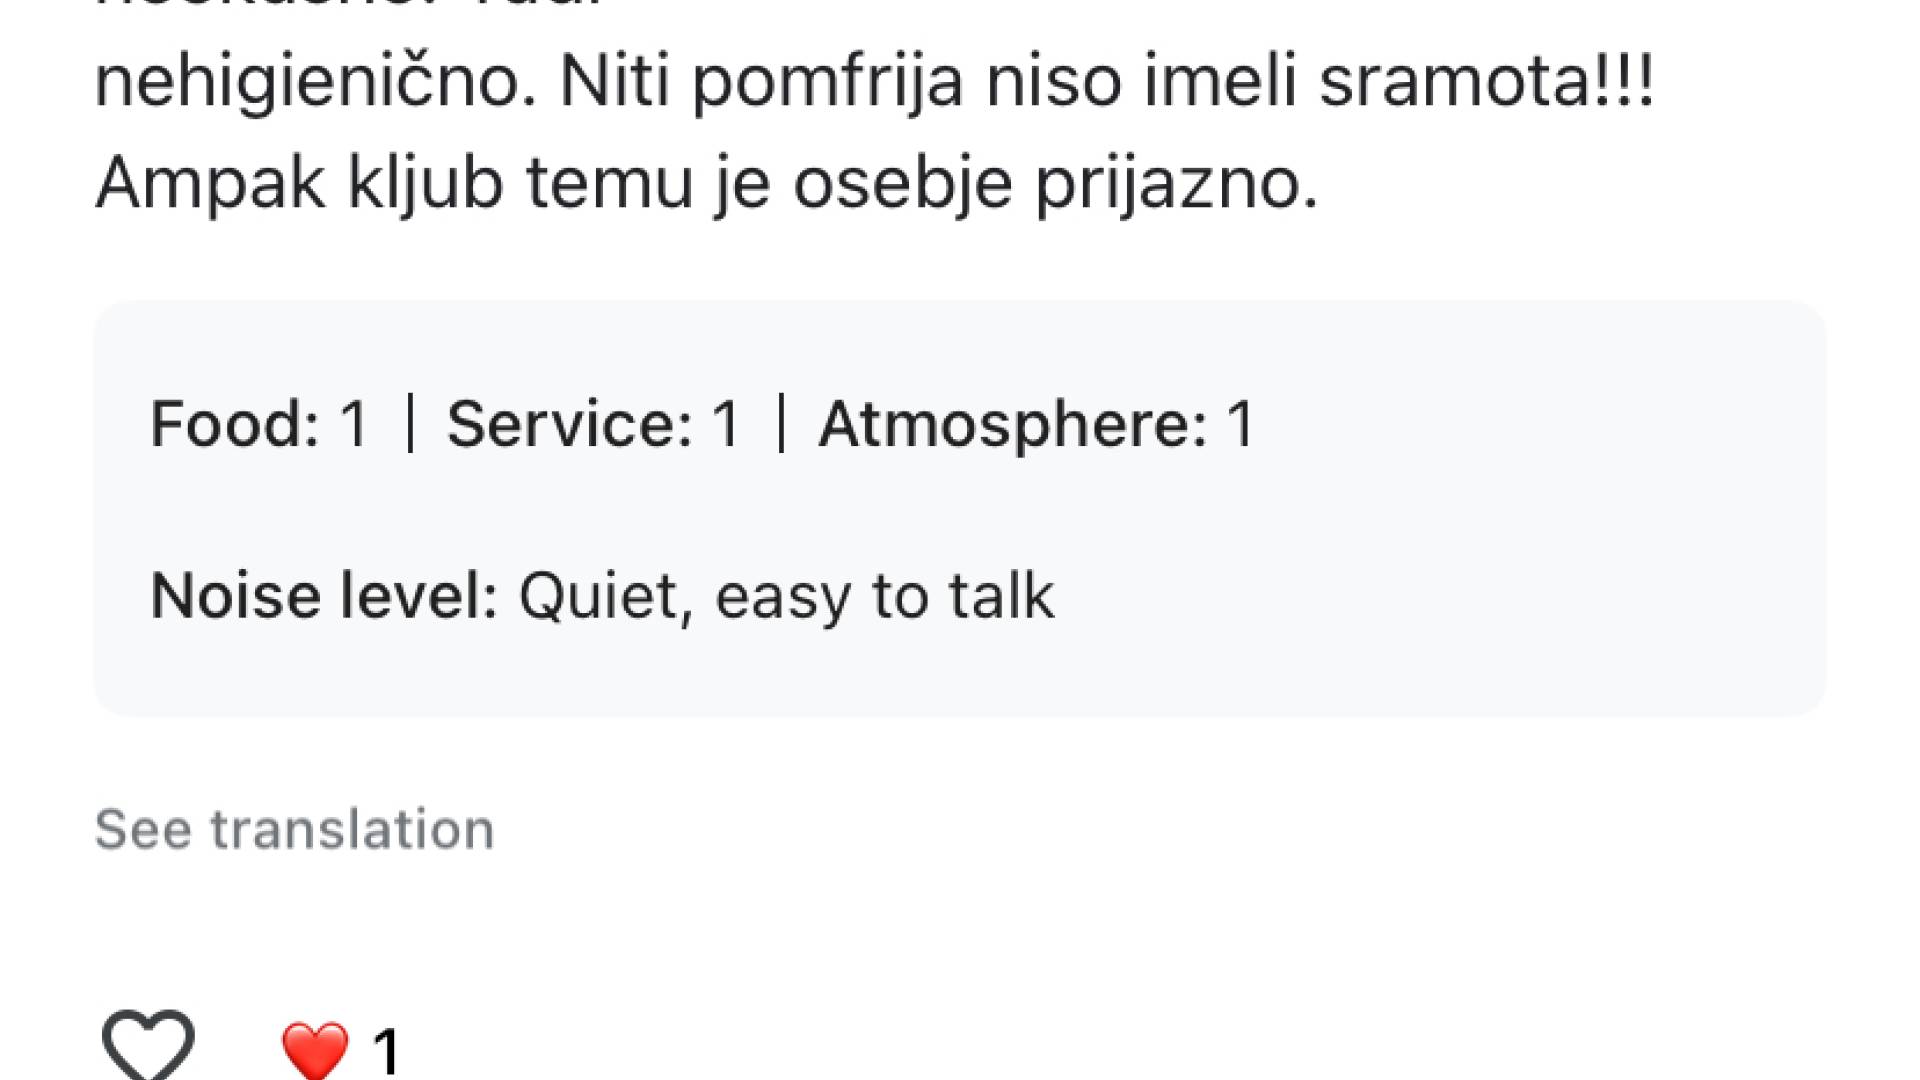Screen dimensions: 1920x1080
Task: Click the word 'prijazno.' ending the review
Action: coord(1176,183)
